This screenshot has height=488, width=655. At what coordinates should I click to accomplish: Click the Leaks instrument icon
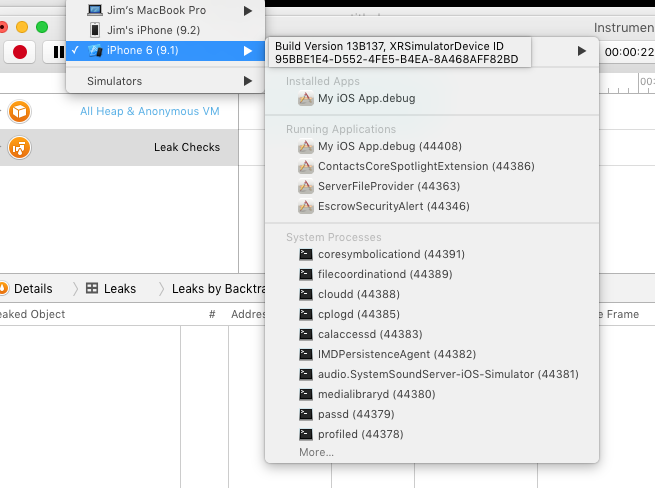pos(20,147)
